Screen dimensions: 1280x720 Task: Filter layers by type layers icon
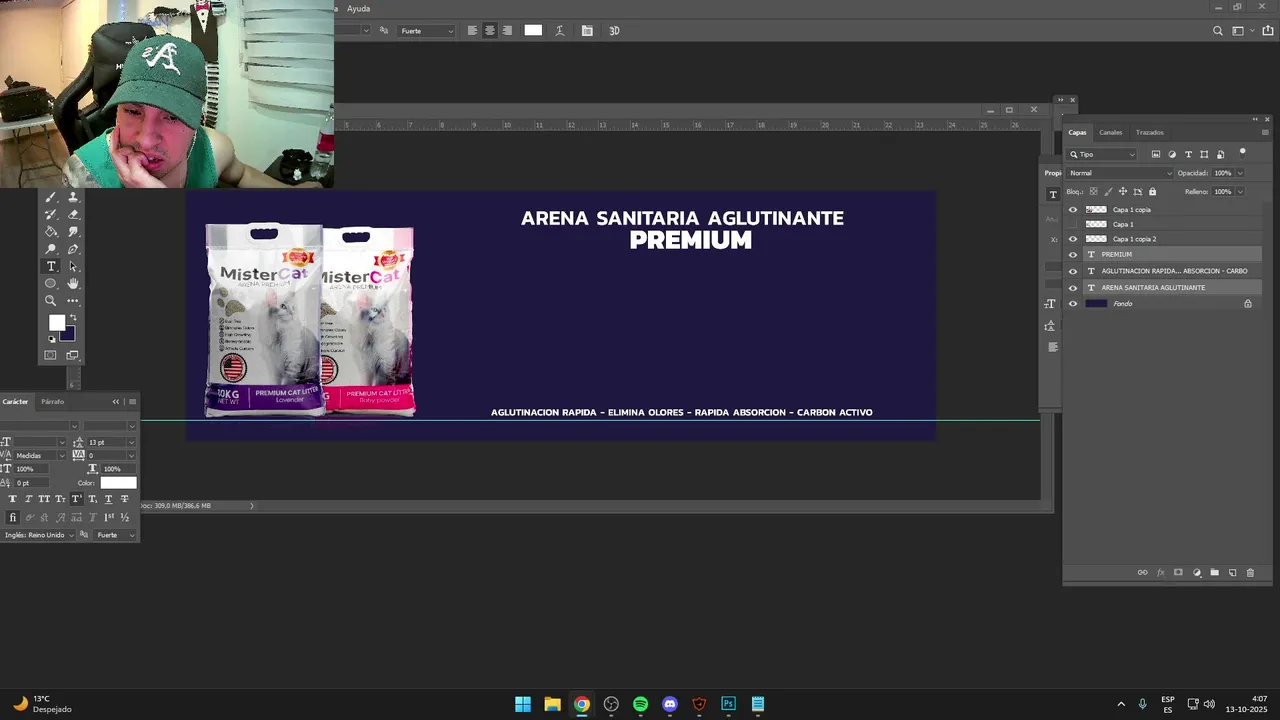pos(1188,154)
